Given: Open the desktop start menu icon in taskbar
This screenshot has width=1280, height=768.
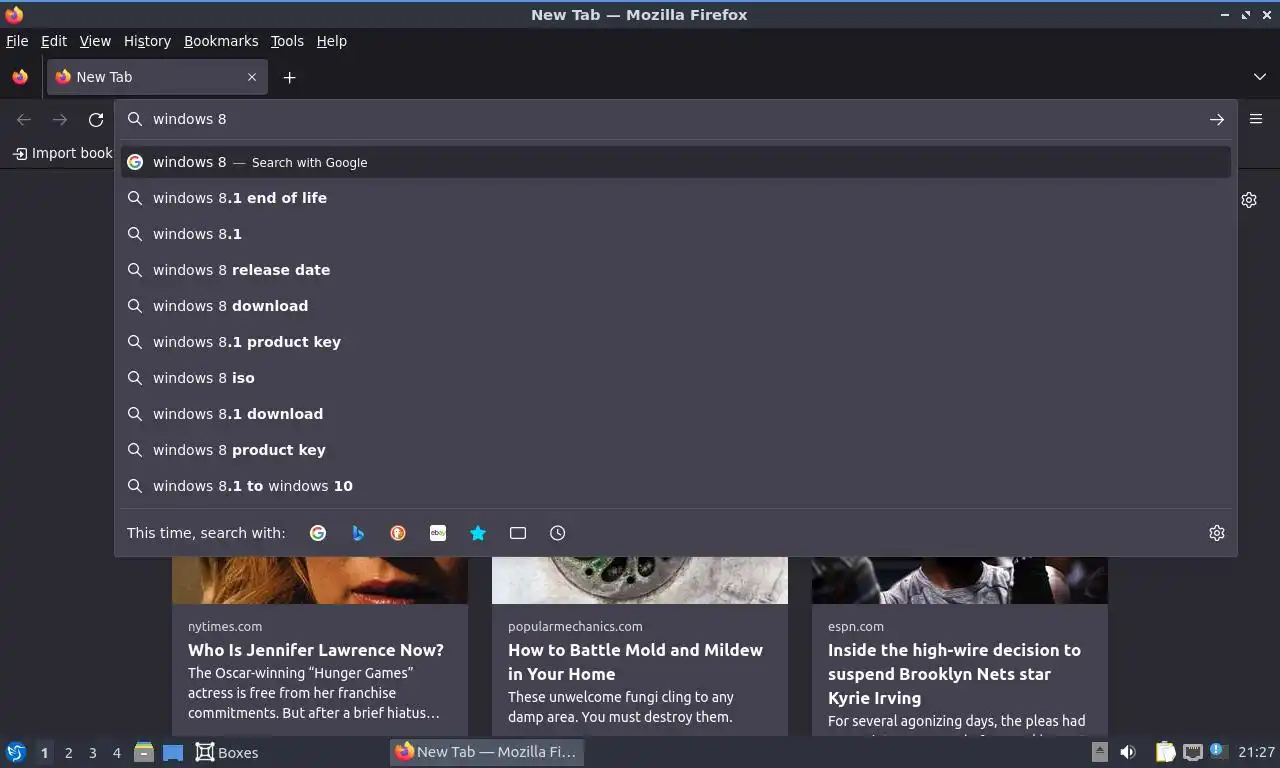Looking at the screenshot, I should click(16, 752).
